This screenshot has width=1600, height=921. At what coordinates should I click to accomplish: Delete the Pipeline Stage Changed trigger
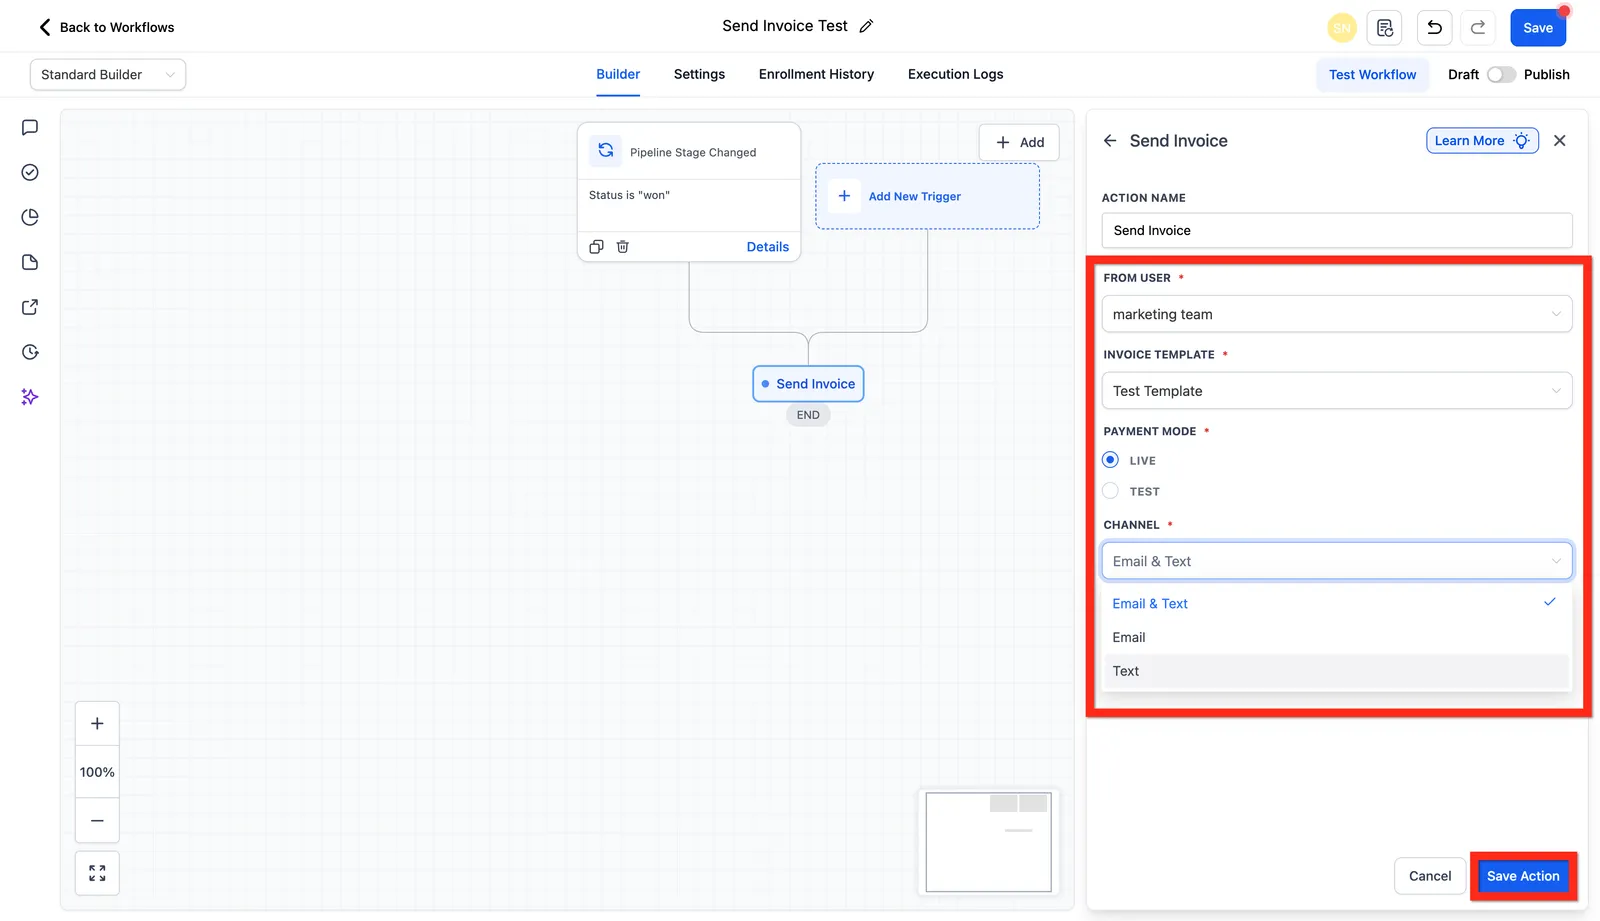tap(622, 247)
